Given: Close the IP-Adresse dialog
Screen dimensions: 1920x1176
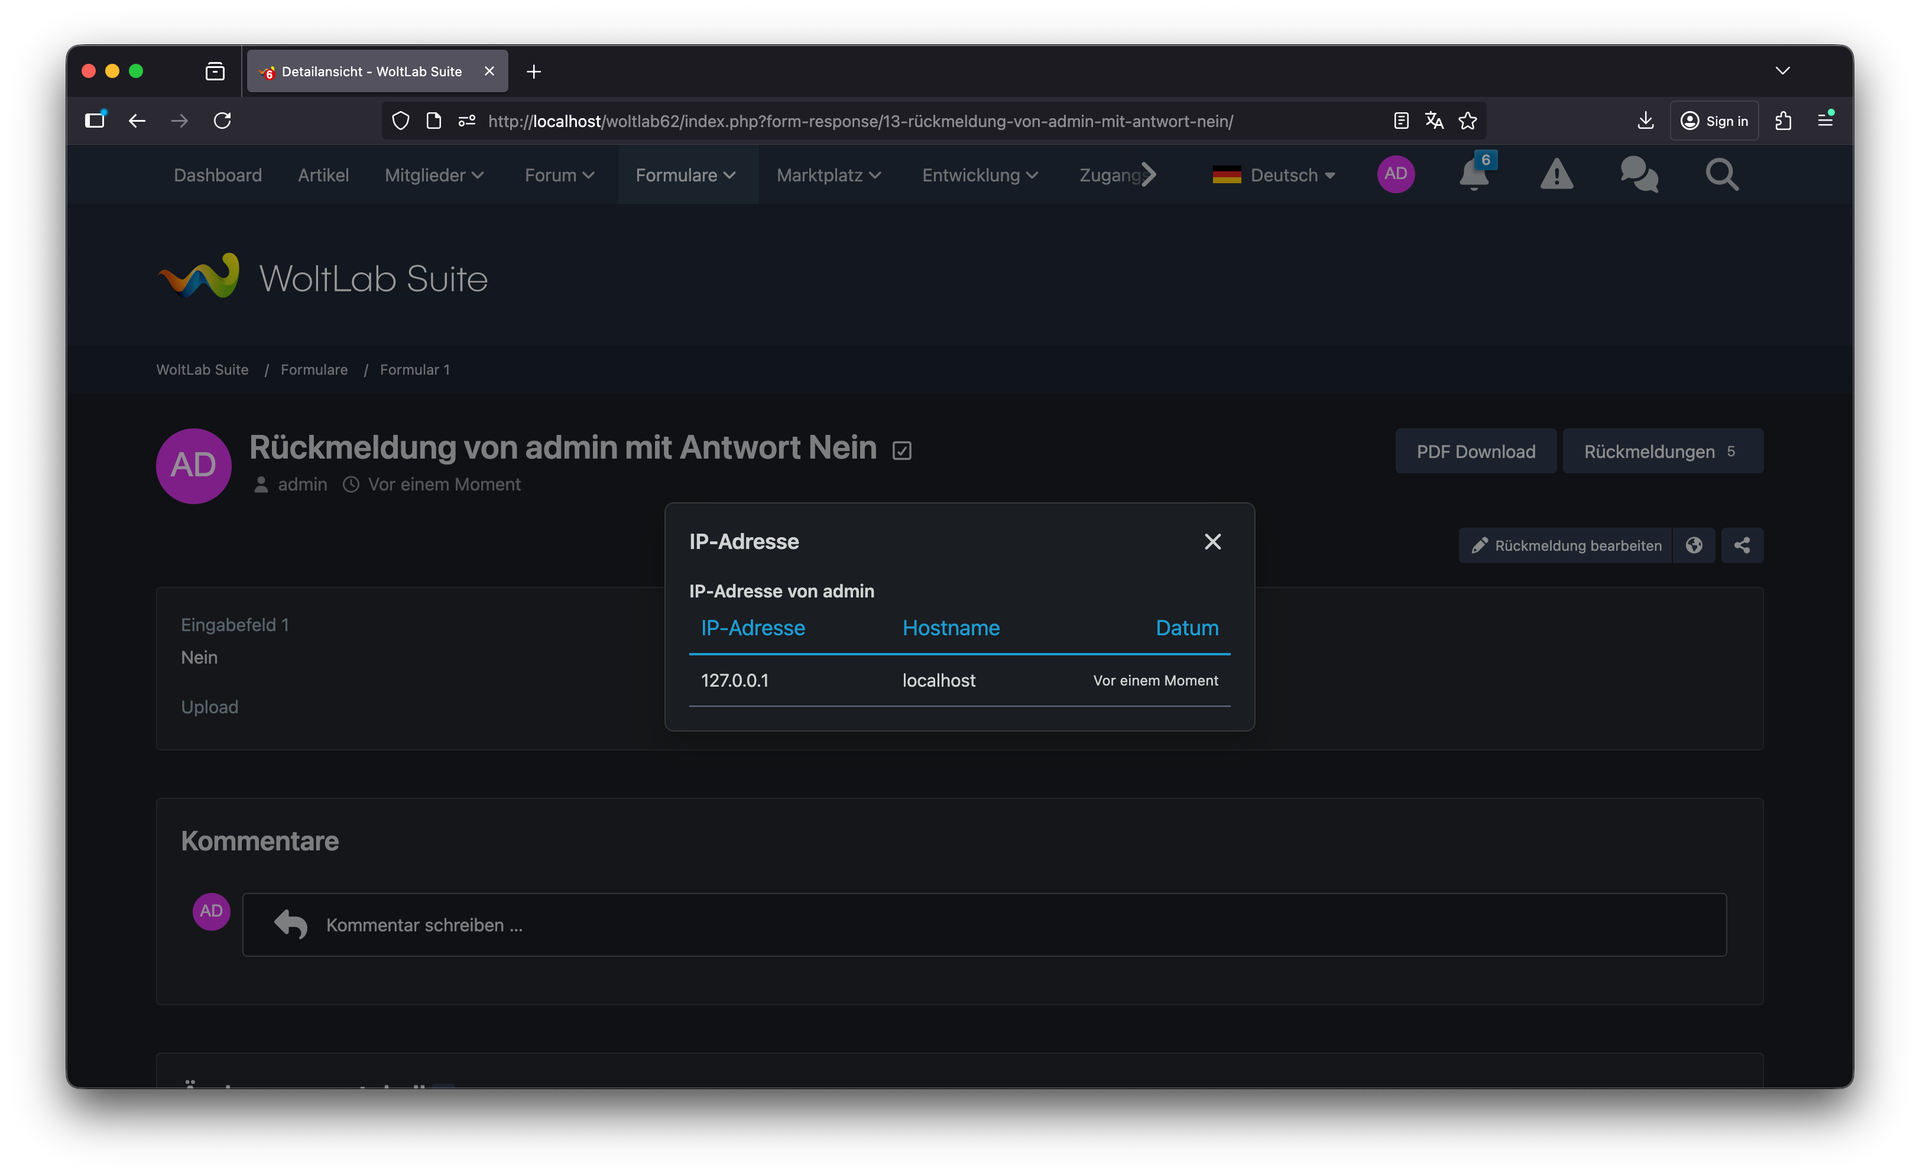Looking at the screenshot, I should (1212, 541).
